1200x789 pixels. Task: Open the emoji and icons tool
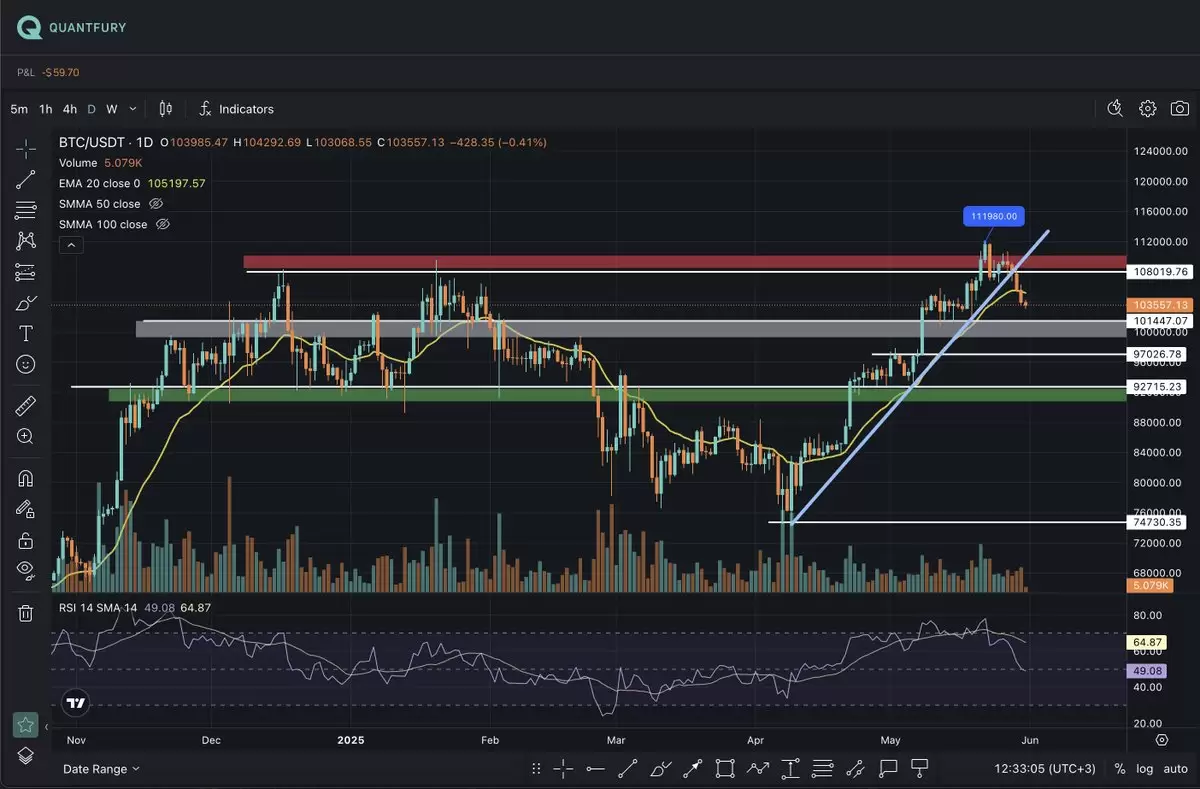tap(25, 364)
